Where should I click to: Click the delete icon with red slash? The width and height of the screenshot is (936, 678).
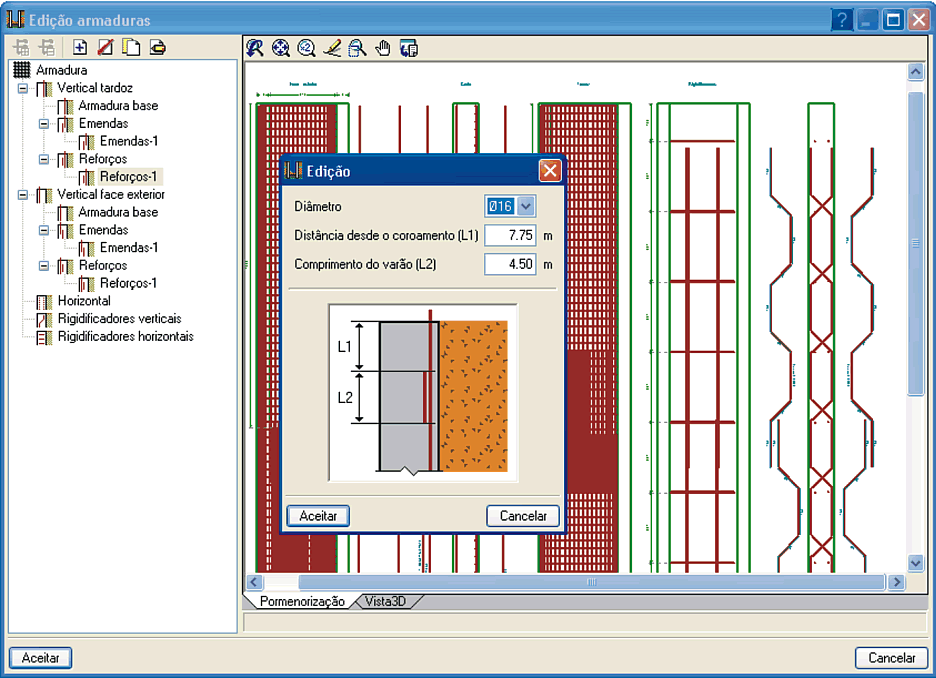tap(105, 47)
